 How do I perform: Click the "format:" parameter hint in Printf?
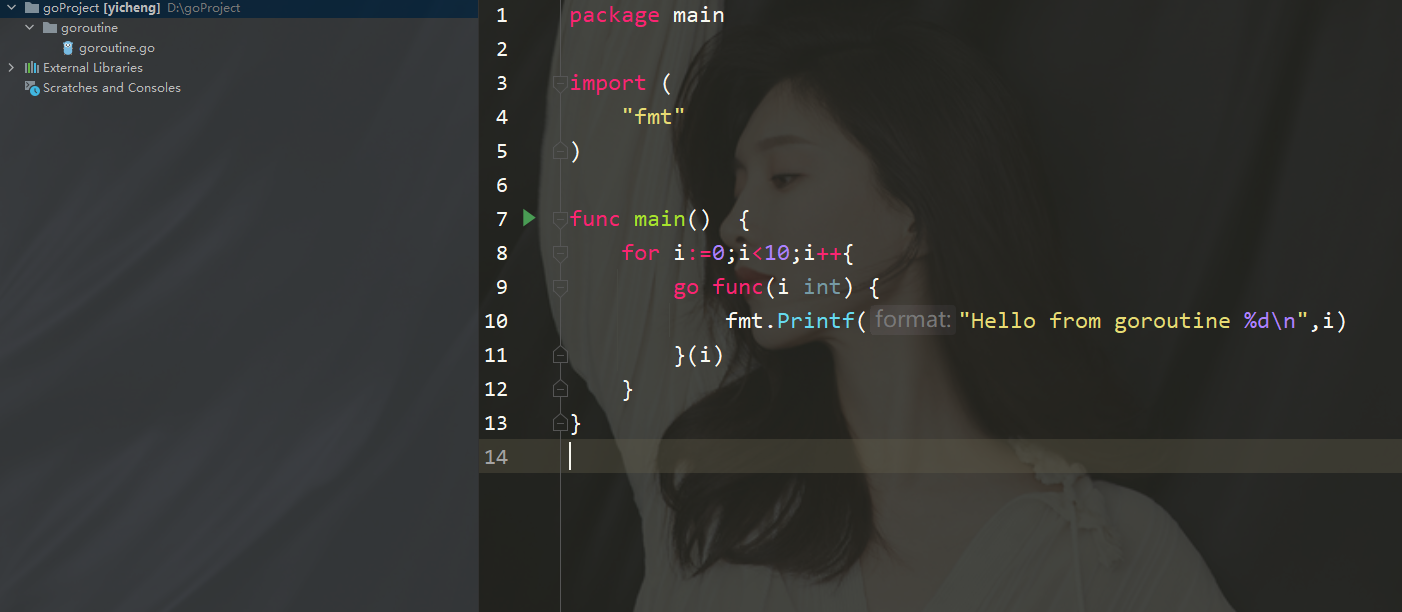[x=911, y=320]
